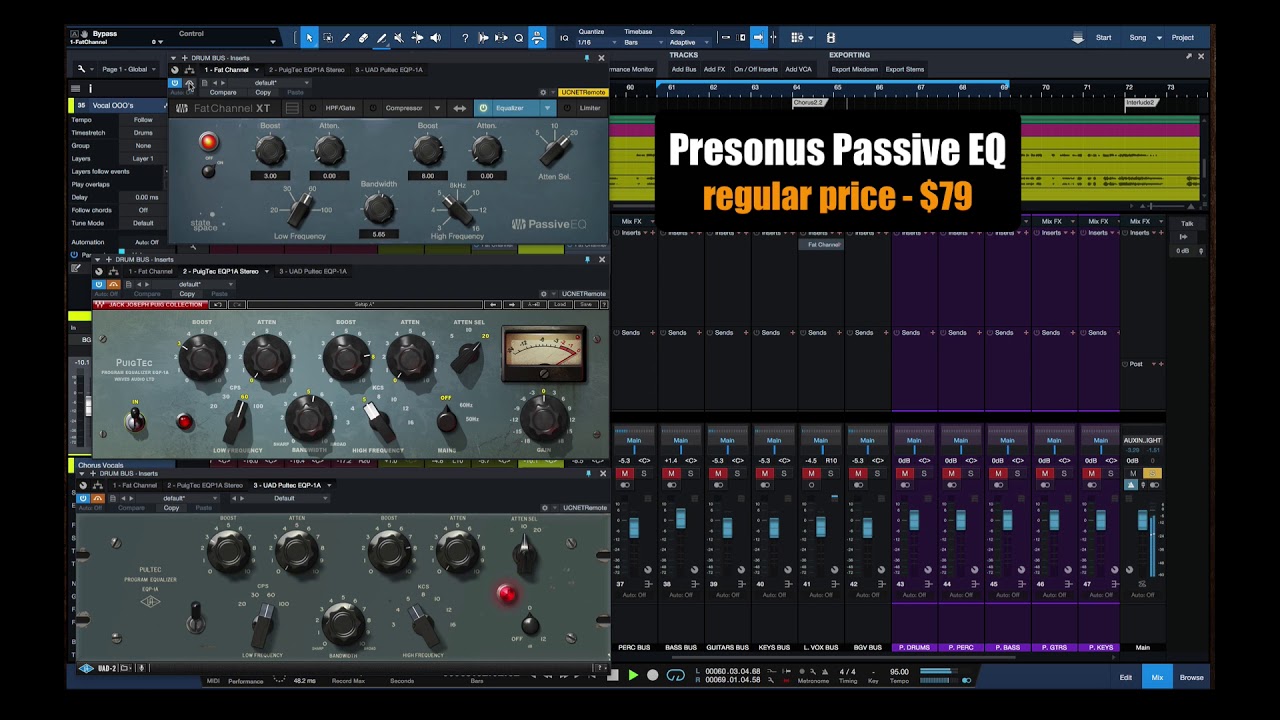1280x720 pixels.
Task: Open the Compressor model dropdown arrow
Action: 436,108
